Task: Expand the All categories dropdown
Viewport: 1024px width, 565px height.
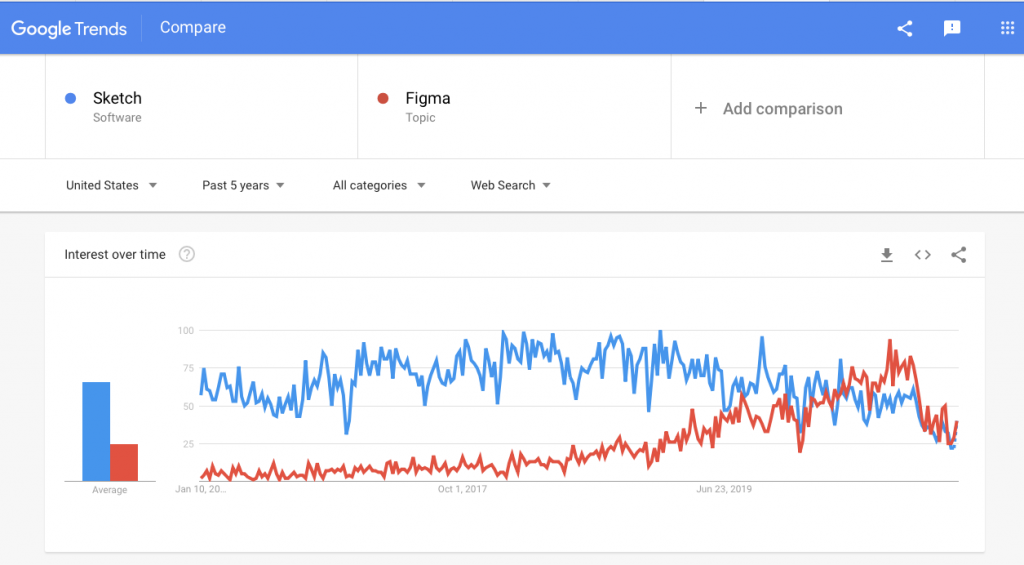Action: [379, 186]
